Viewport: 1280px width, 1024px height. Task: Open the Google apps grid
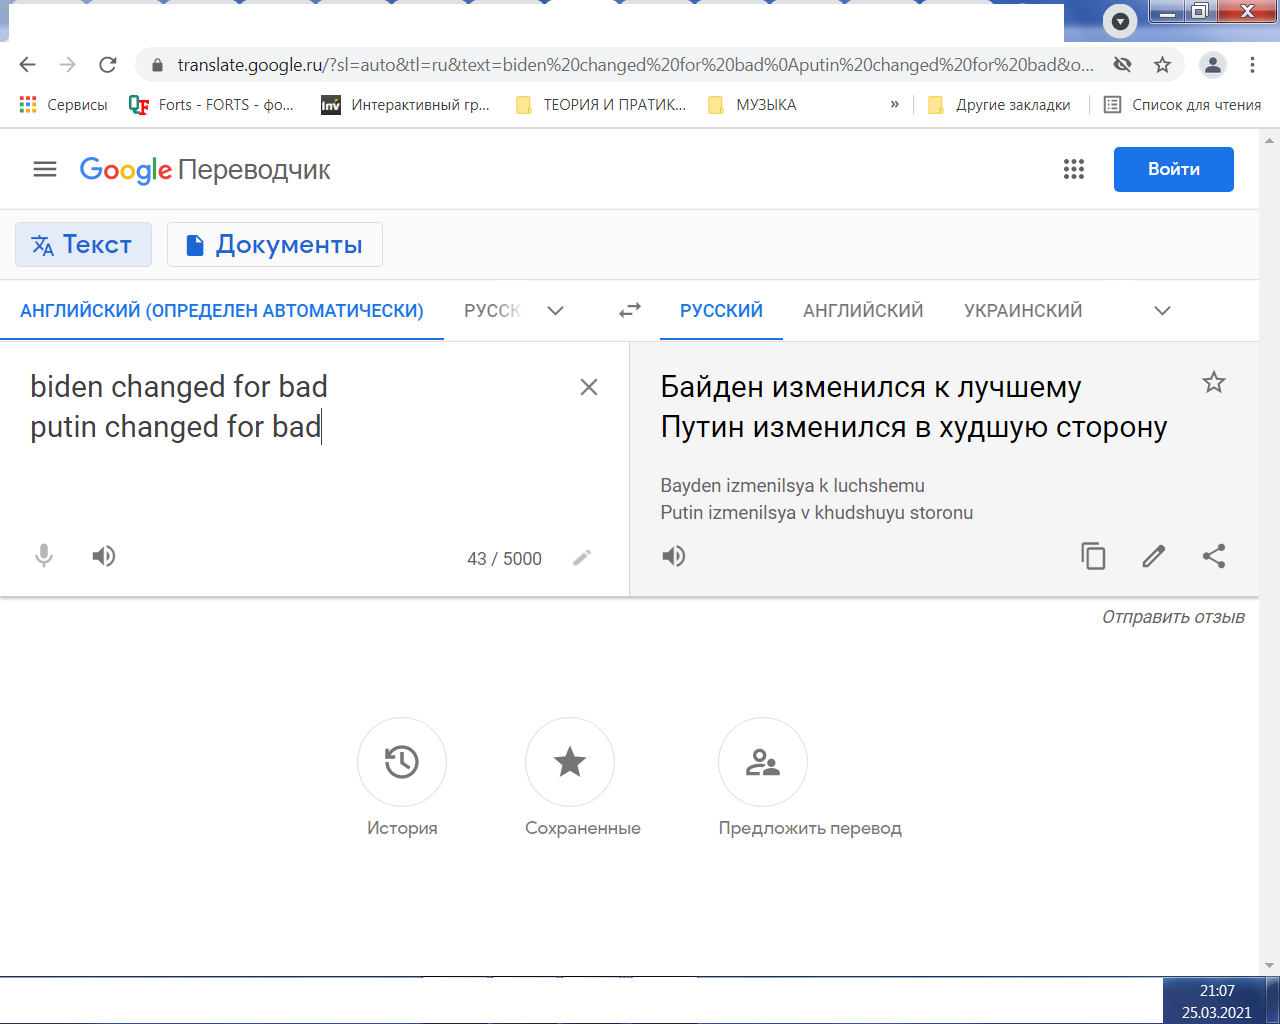tap(1074, 169)
